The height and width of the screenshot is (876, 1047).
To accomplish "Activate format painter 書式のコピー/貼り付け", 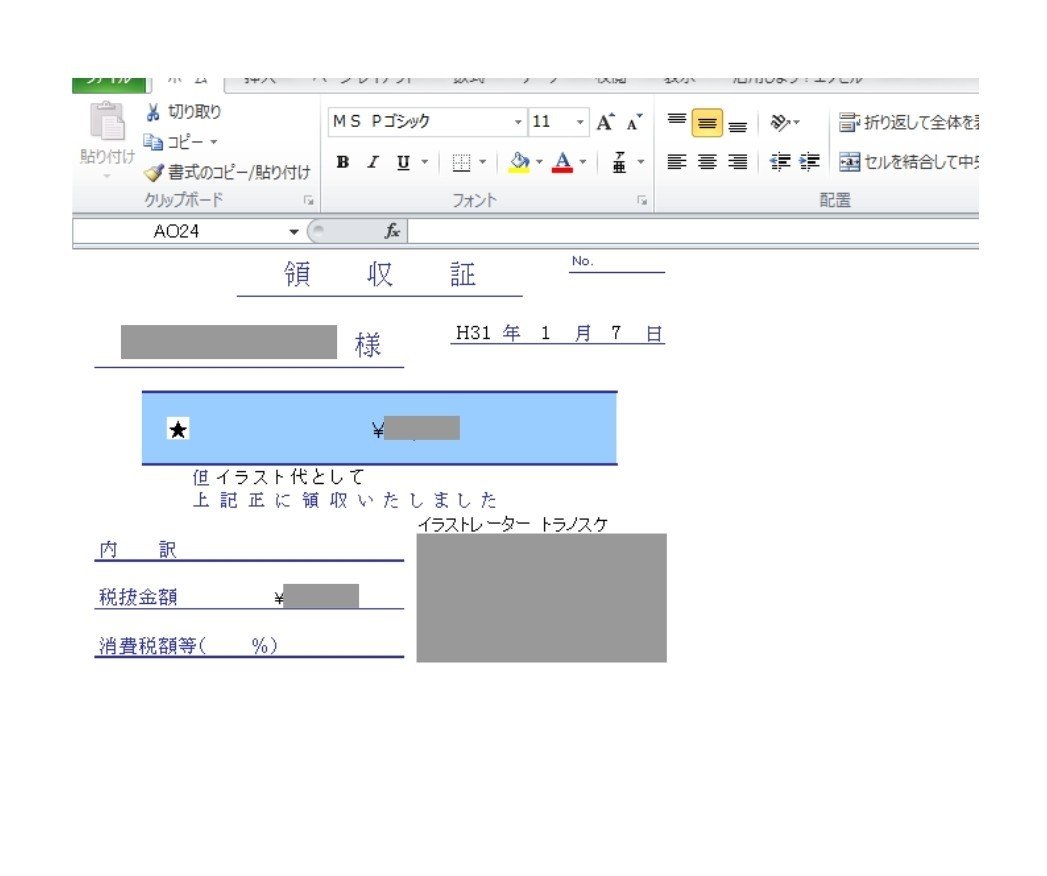I will pyautogui.click(x=227, y=173).
